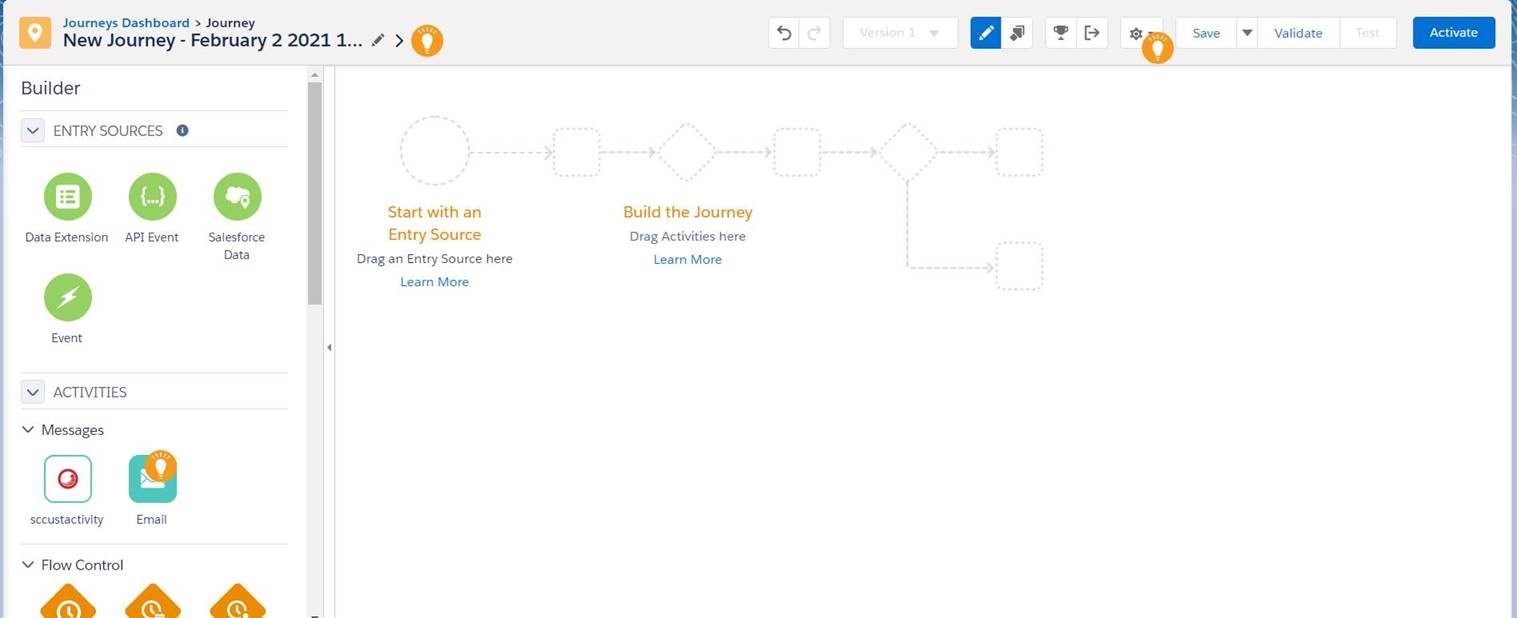
Task: Click the Validate button
Action: pyautogui.click(x=1297, y=32)
